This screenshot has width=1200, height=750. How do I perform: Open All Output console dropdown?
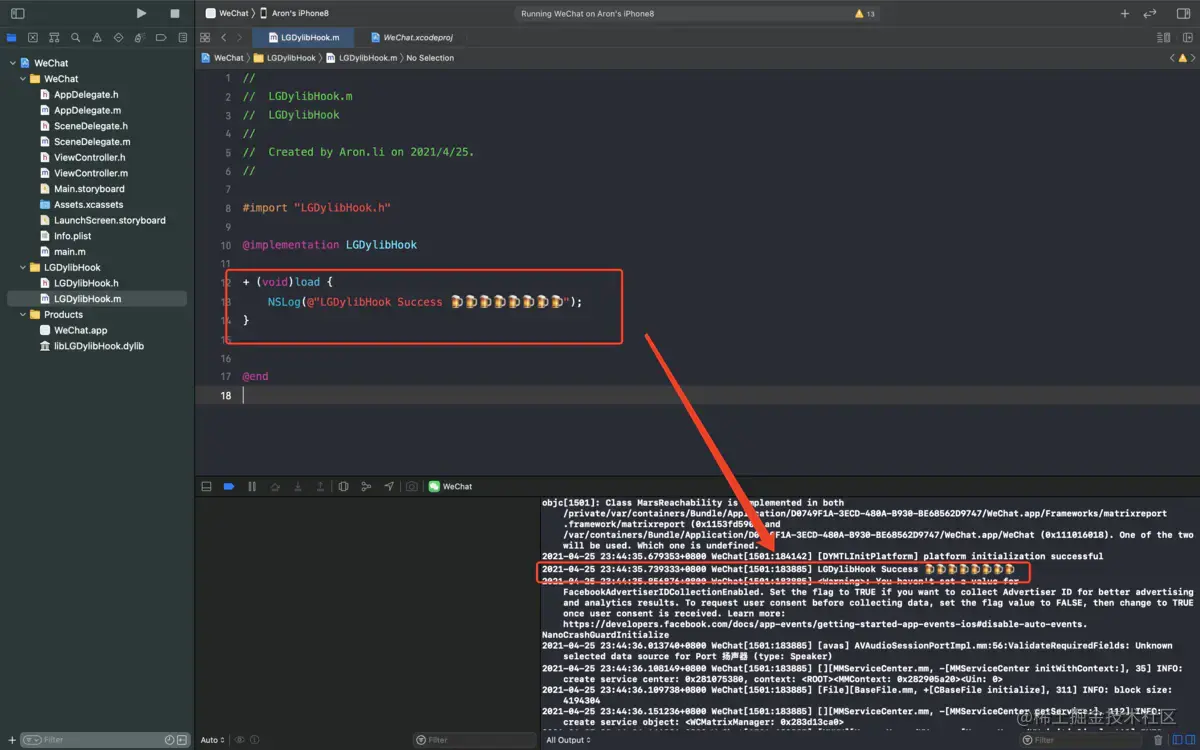568,740
